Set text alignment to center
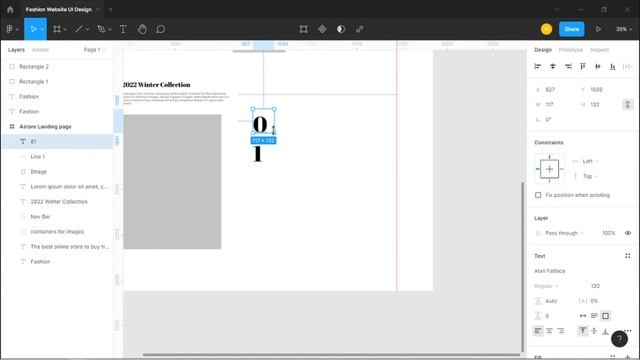 click(x=549, y=331)
